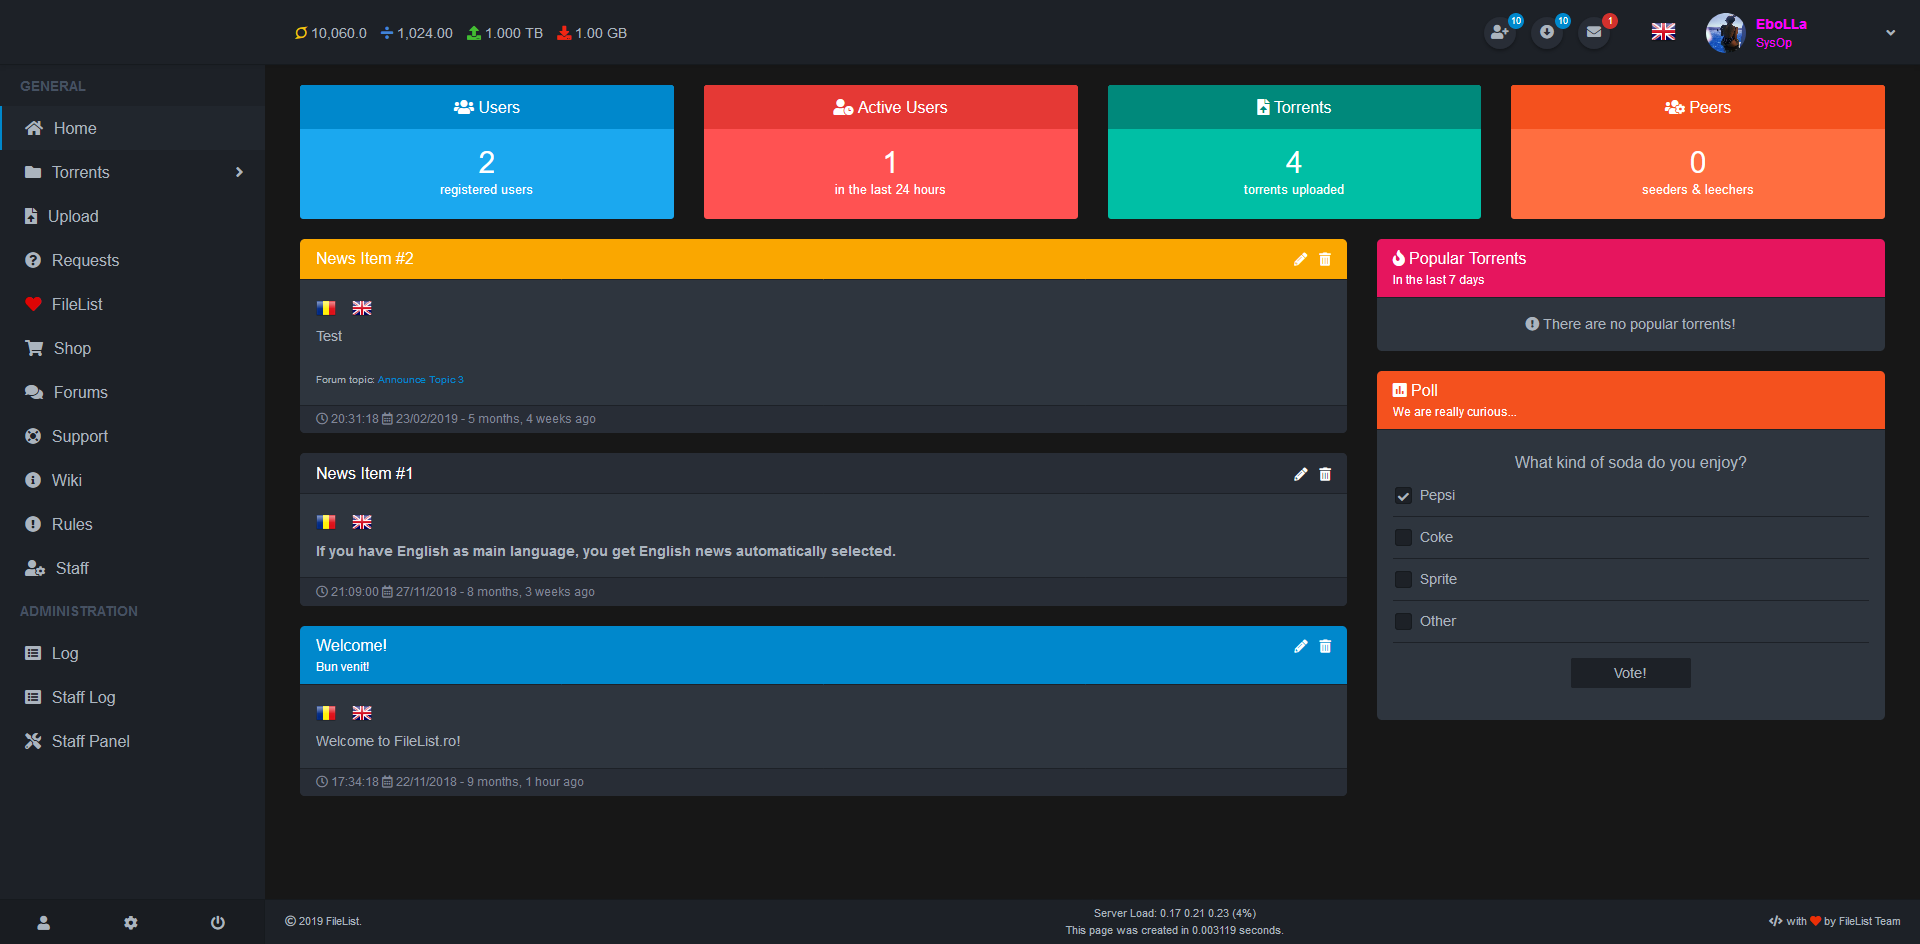Open settings gear in sidebar footer
Viewport: 1920px width, 944px height.
pos(131,922)
